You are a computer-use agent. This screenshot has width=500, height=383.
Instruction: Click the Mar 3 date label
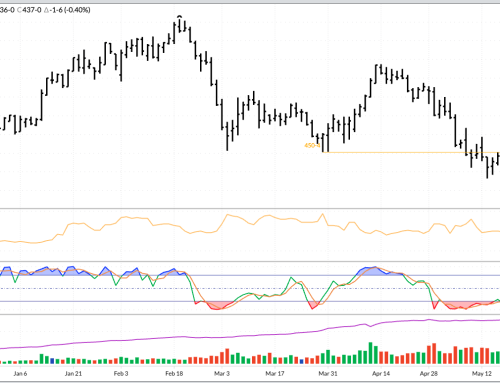pos(222,373)
